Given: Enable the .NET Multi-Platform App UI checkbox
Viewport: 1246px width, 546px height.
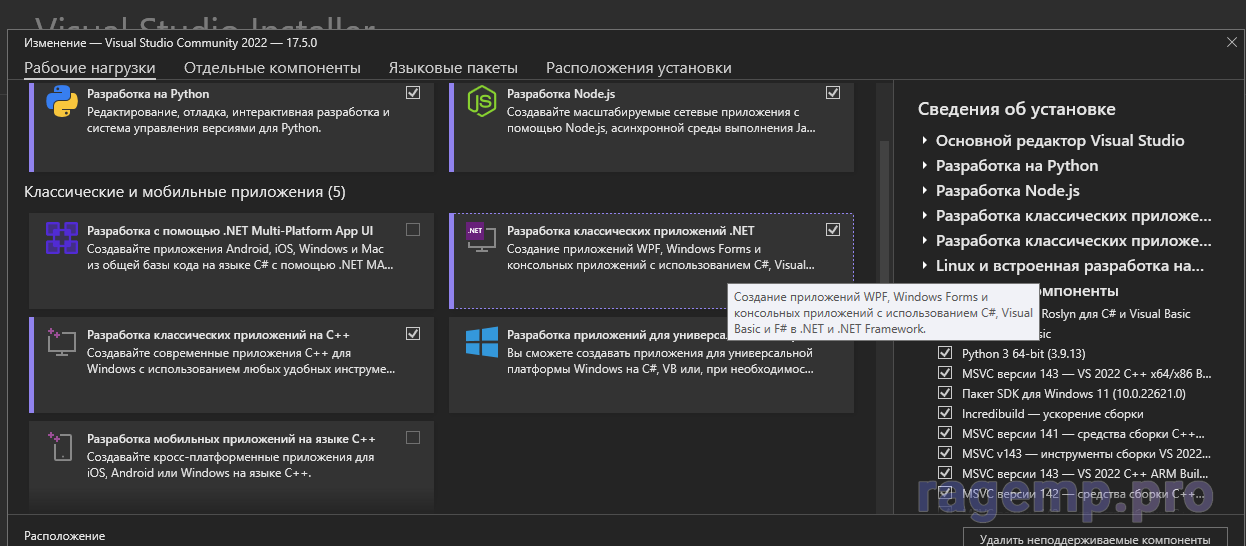Looking at the screenshot, I should pyautogui.click(x=413, y=230).
